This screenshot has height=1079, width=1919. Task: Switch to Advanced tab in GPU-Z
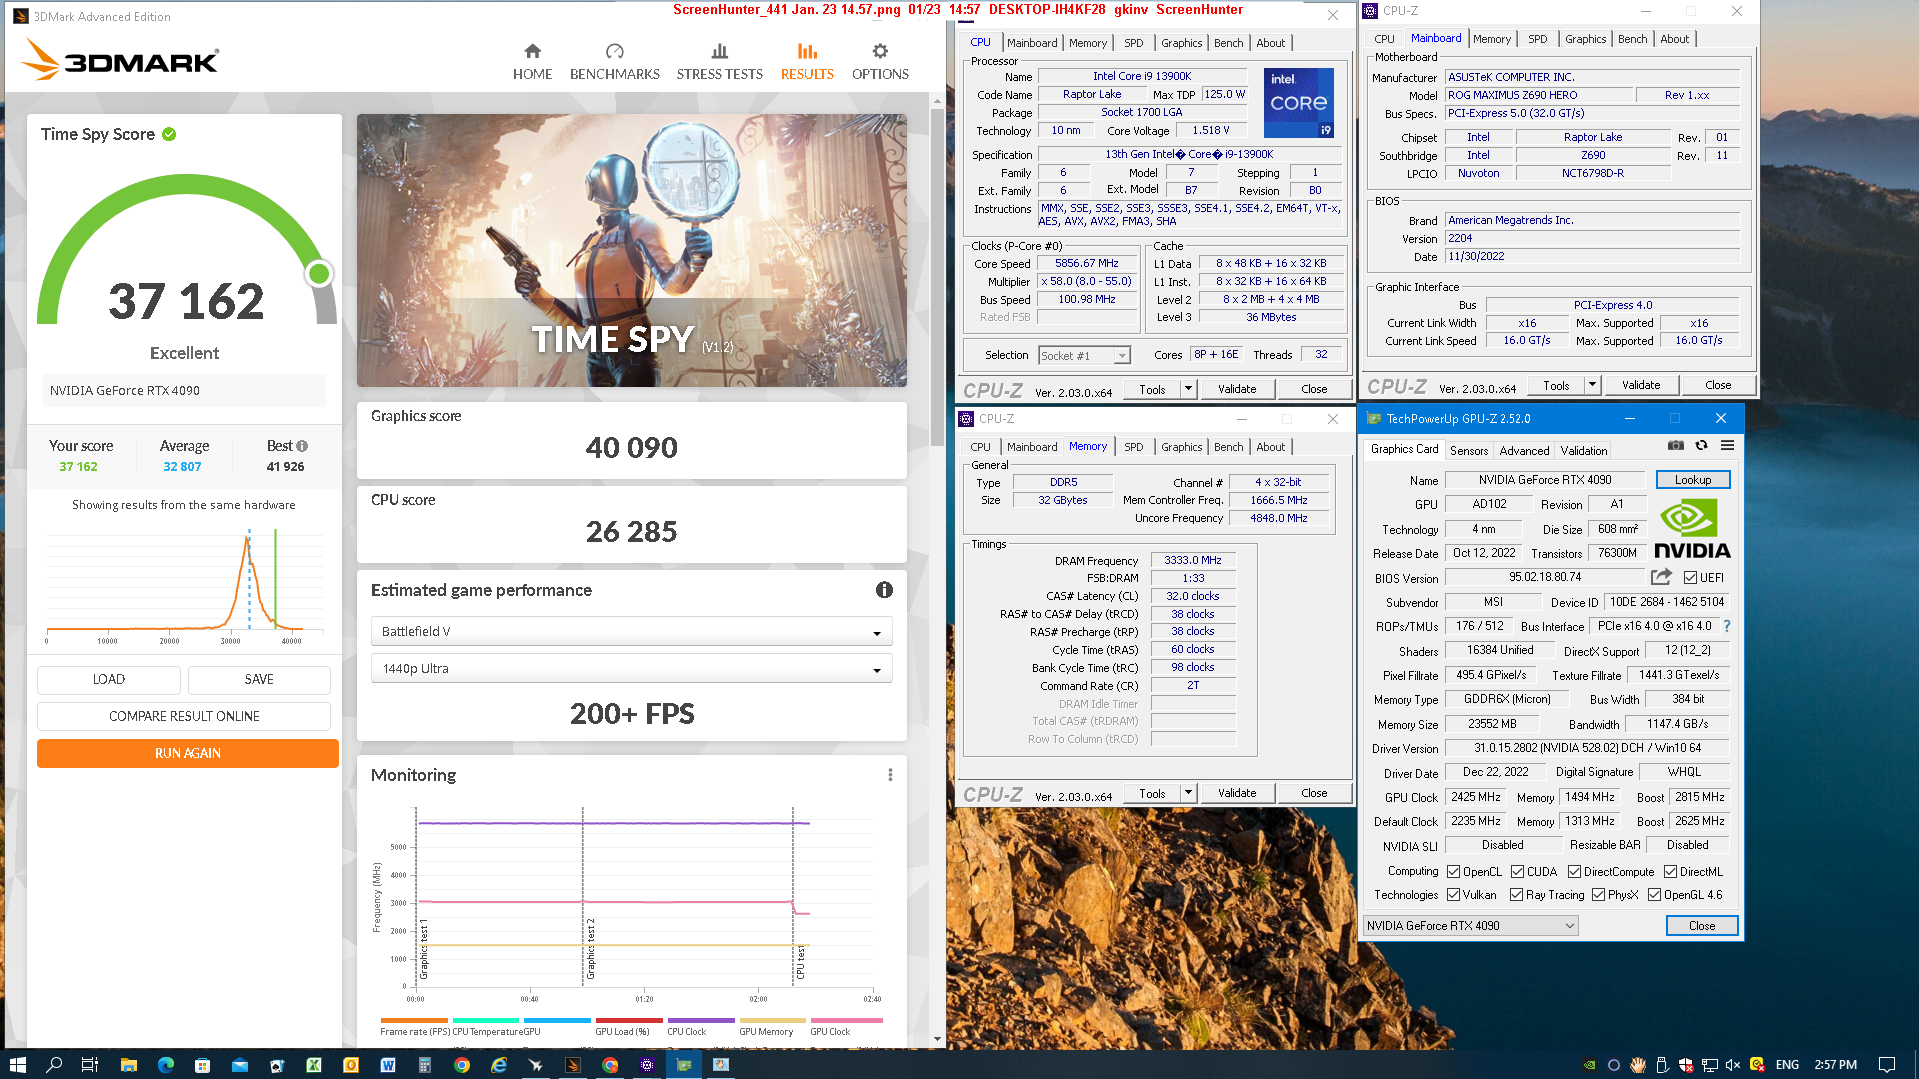tap(1524, 451)
